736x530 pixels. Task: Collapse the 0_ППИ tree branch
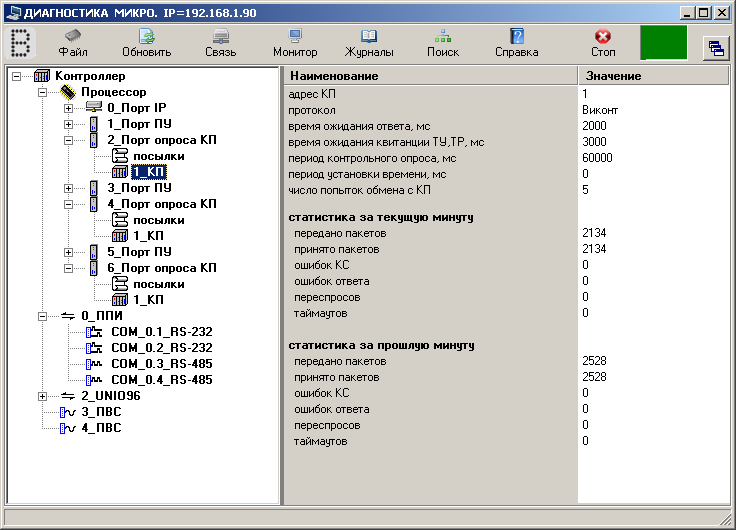43,316
